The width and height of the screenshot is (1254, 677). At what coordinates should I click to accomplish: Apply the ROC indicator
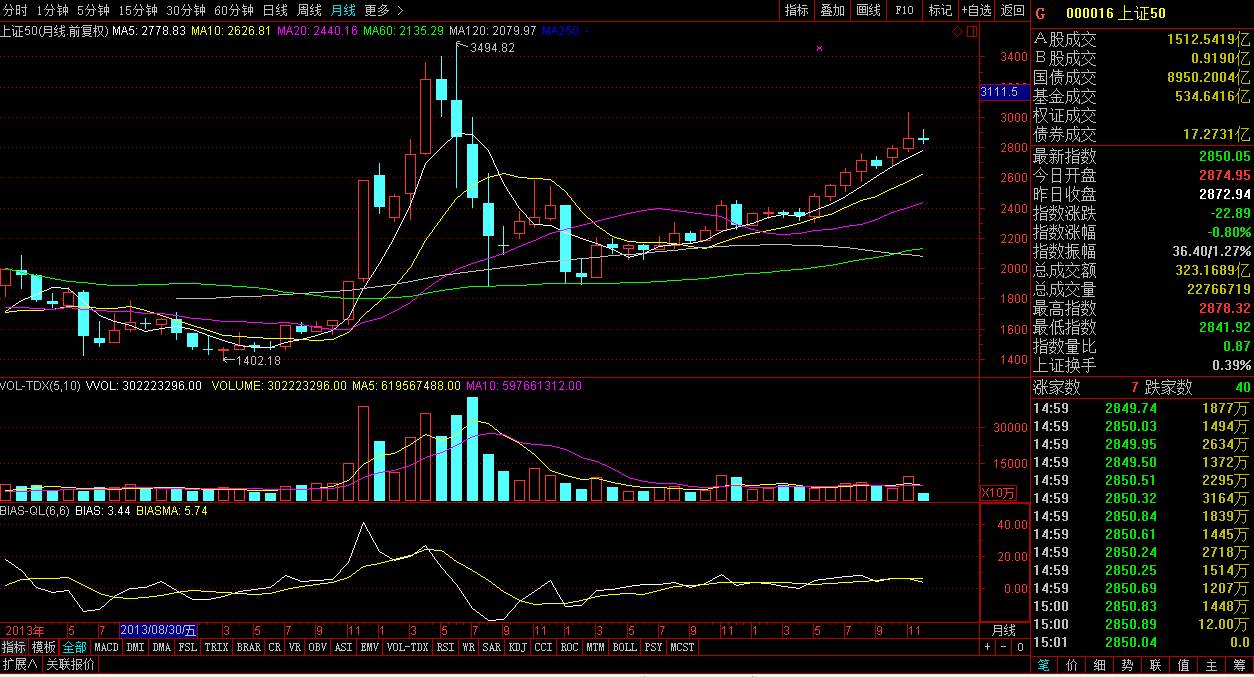click(569, 647)
